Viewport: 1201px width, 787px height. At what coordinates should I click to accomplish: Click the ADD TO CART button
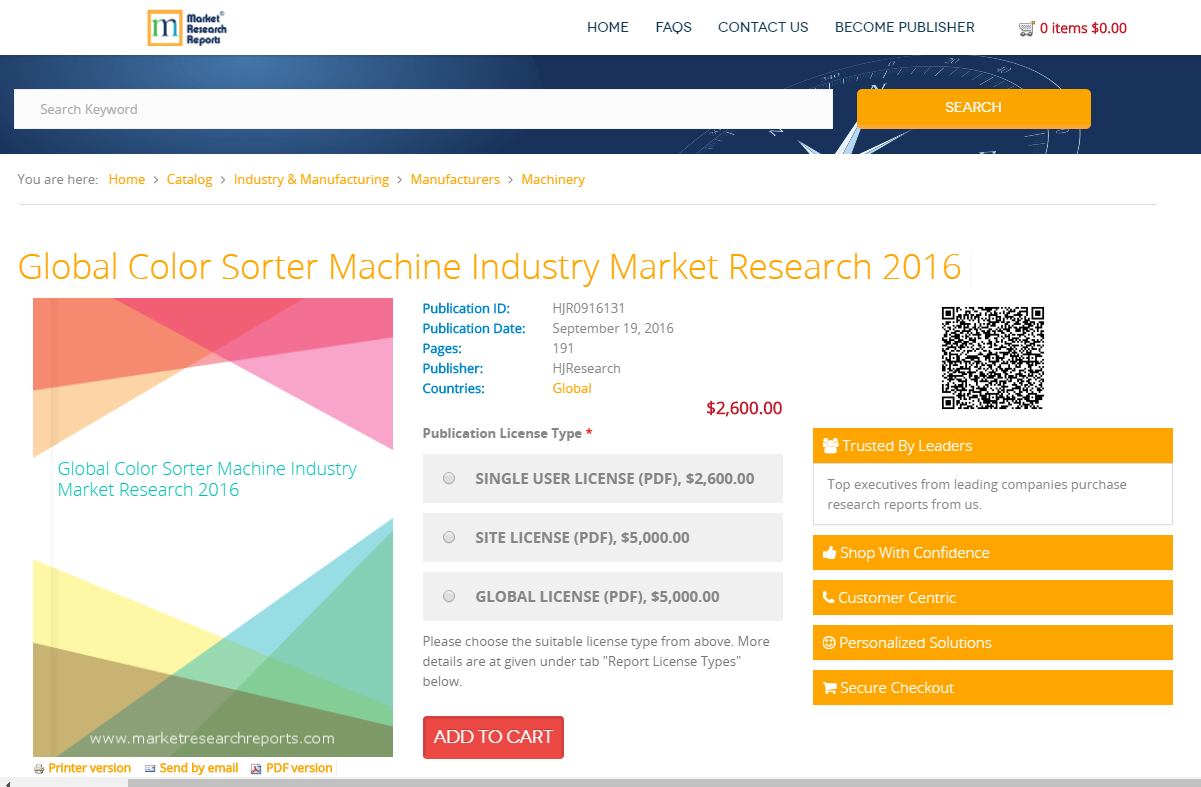pyautogui.click(x=493, y=737)
